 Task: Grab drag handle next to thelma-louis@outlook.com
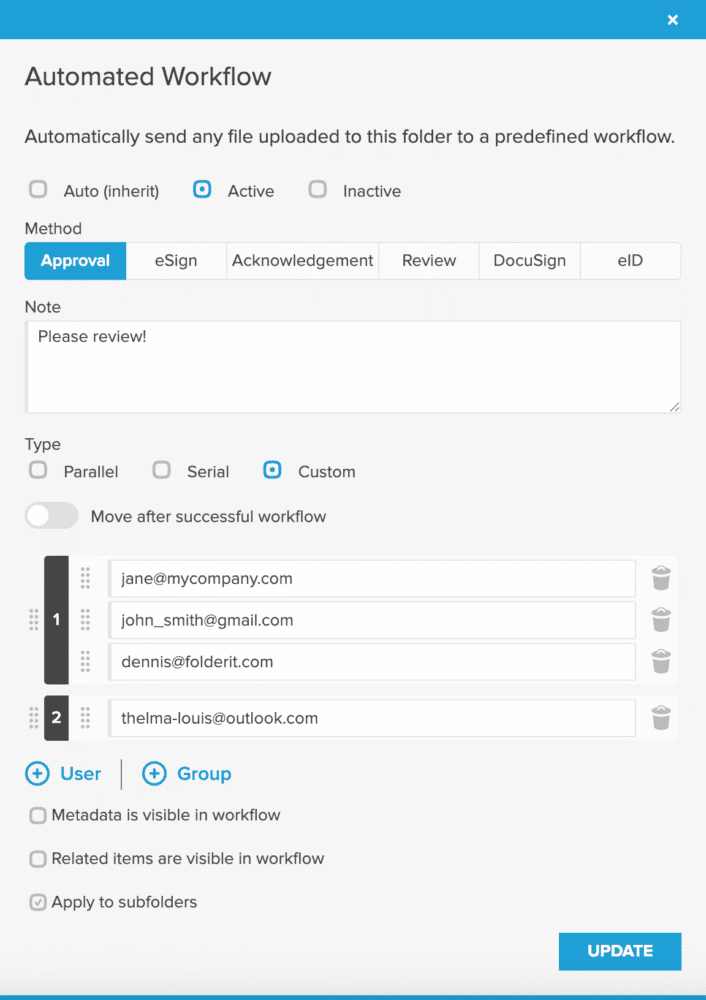[x=85, y=718]
